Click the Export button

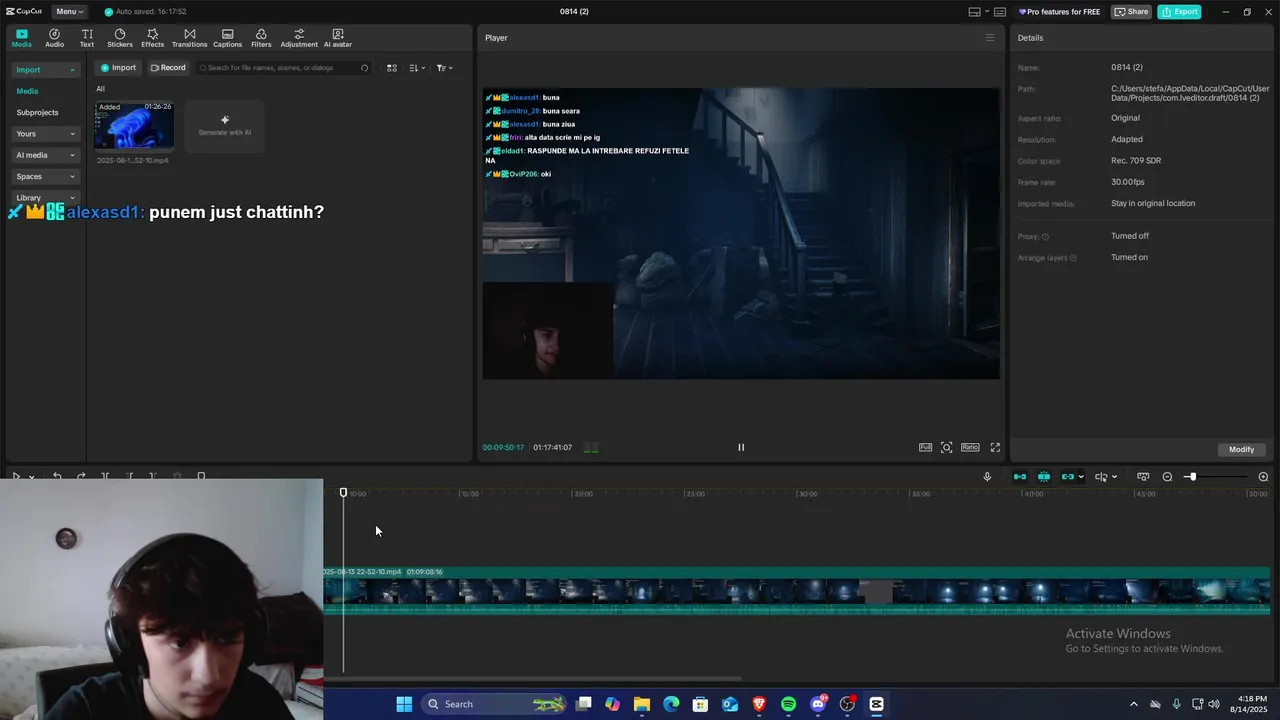[x=1179, y=12]
